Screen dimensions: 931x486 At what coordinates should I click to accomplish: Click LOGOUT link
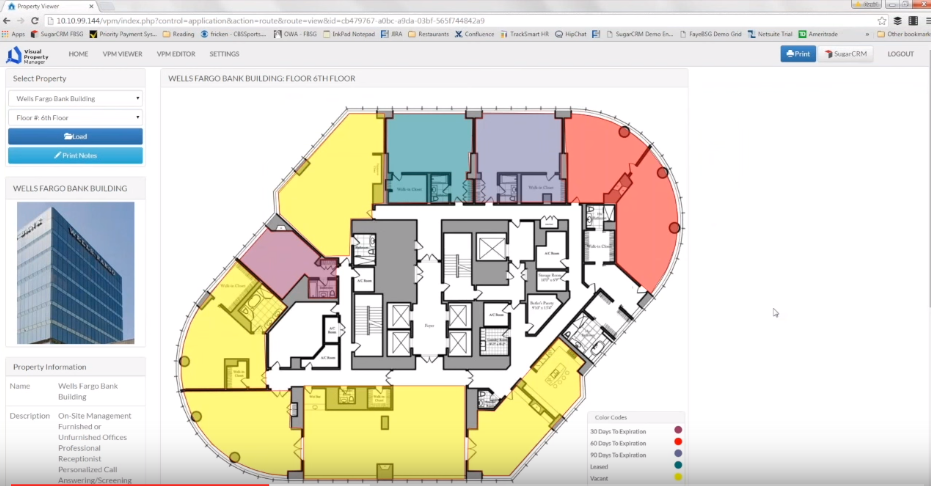[900, 54]
